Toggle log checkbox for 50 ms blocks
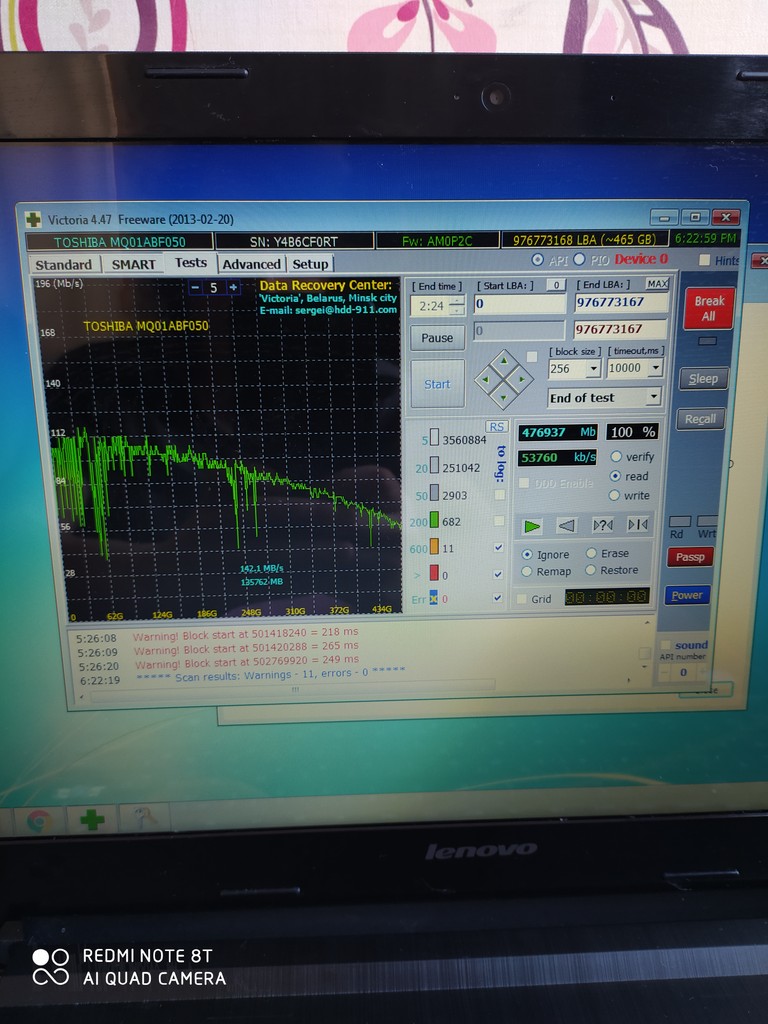The image size is (768, 1024). coord(500,494)
